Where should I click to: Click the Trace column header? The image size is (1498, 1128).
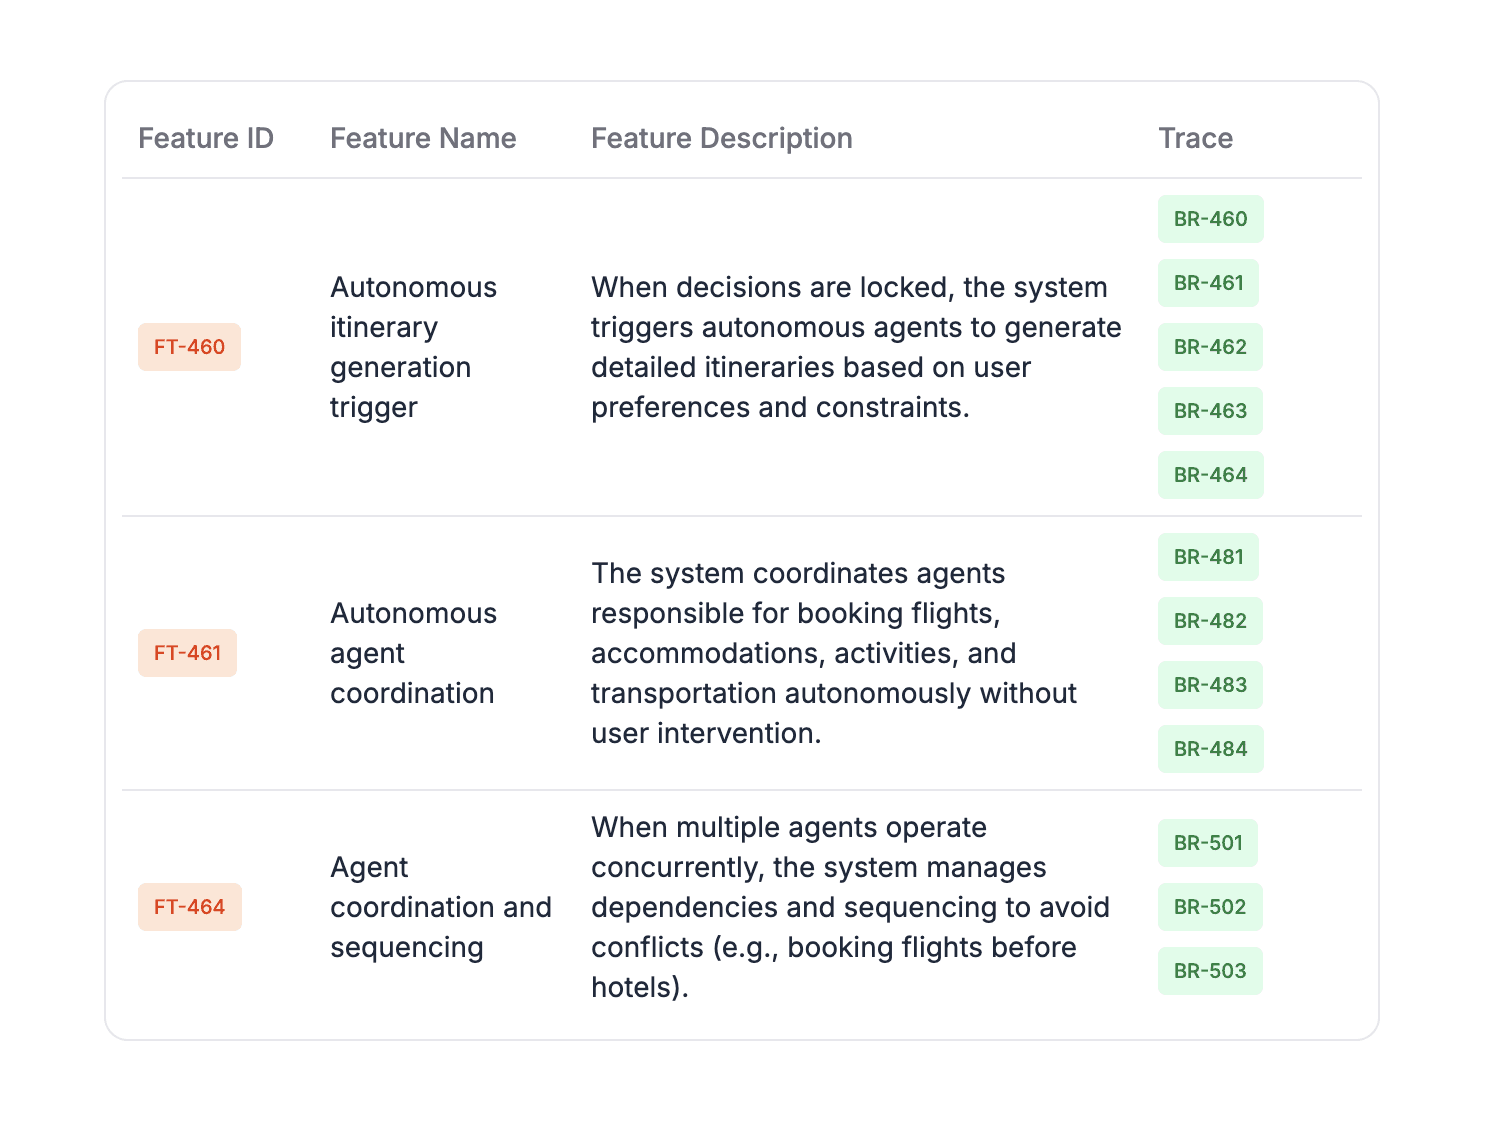click(1195, 138)
